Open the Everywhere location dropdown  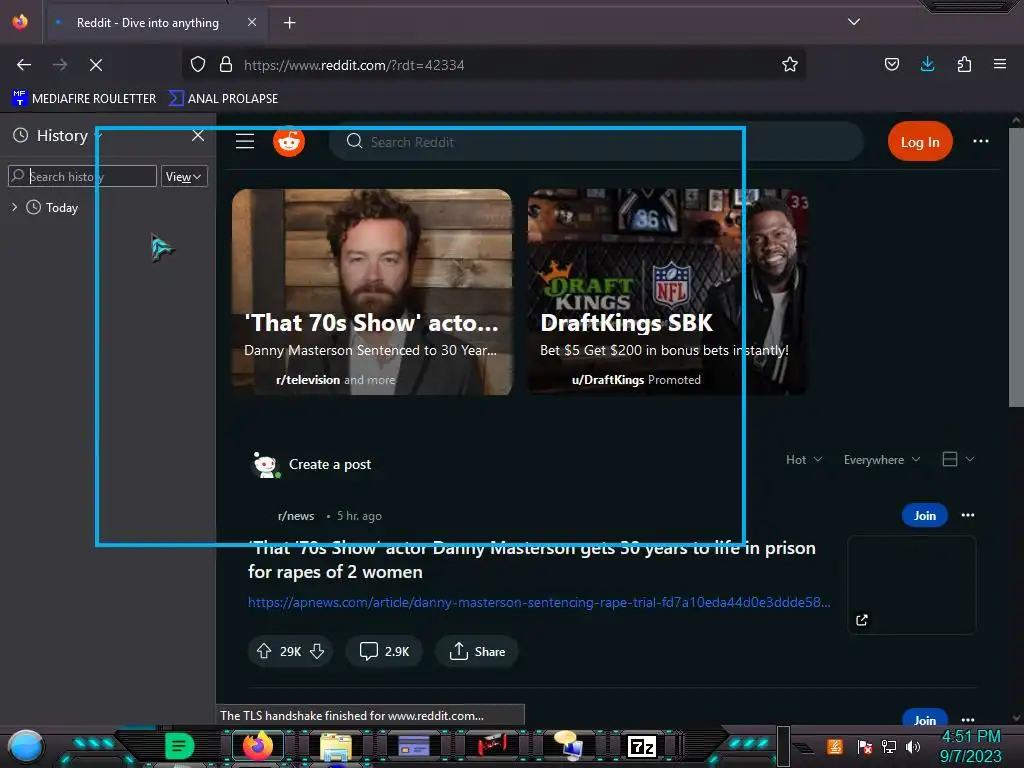pos(882,460)
